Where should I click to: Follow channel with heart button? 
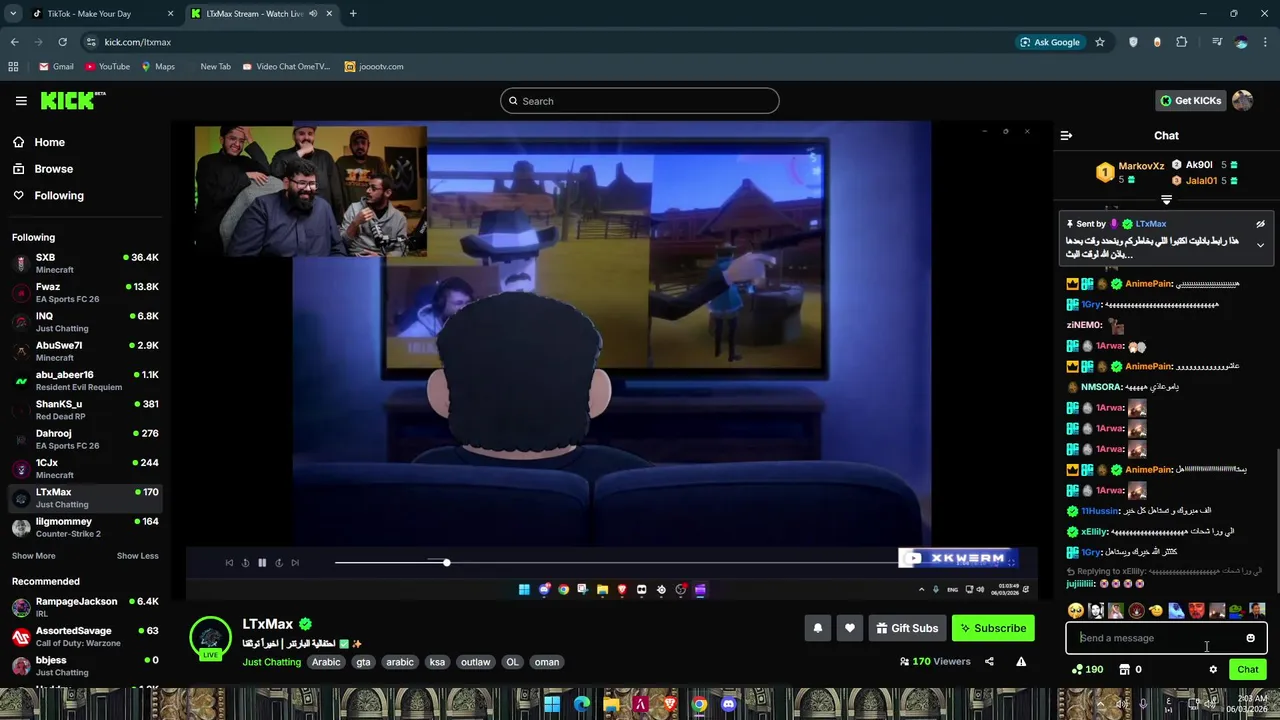click(x=849, y=628)
